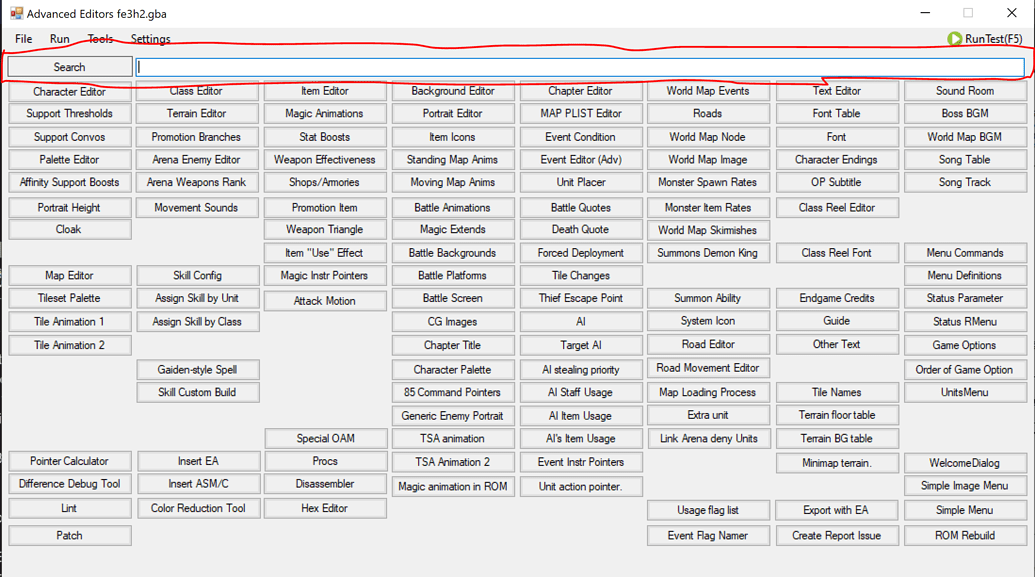Click the Patch button

coord(69,536)
